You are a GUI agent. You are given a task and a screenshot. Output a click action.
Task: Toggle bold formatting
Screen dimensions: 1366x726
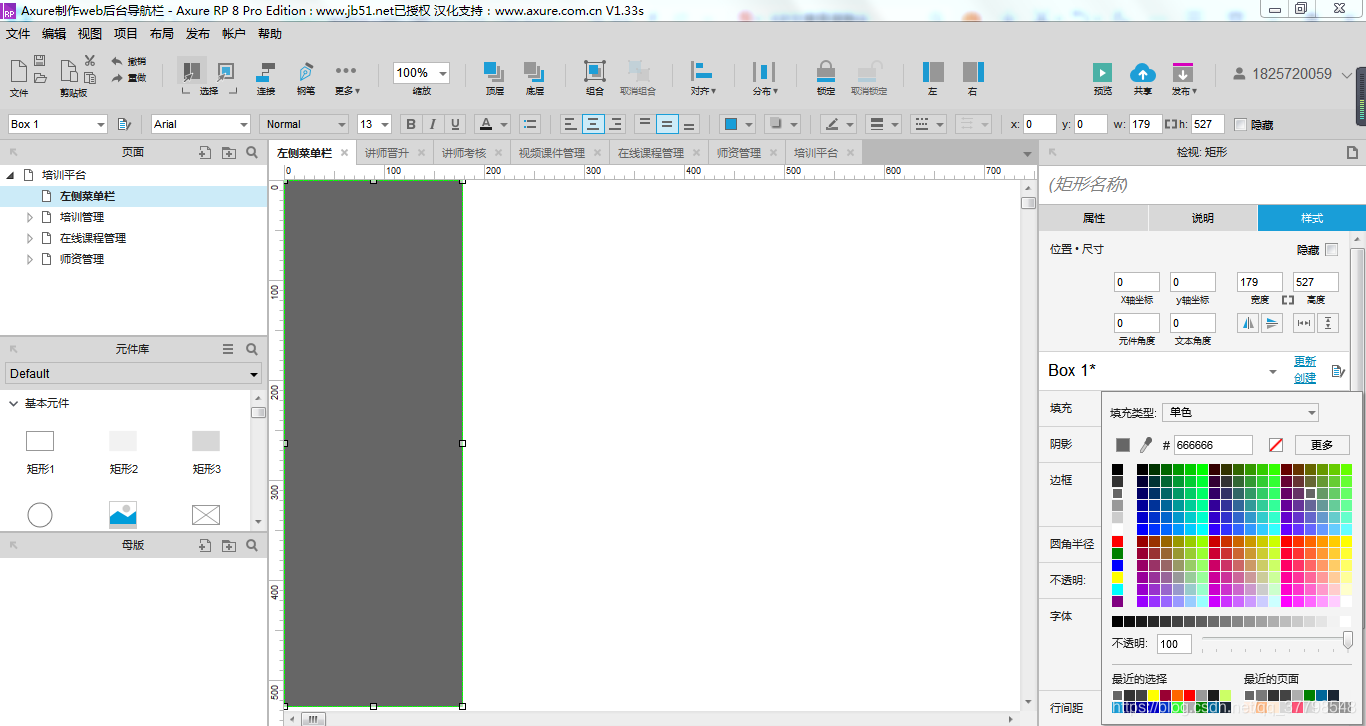410,124
